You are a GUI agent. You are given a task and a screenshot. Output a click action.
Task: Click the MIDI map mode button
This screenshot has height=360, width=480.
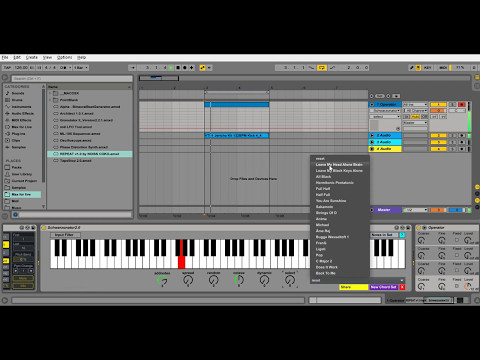[x=443, y=68]
